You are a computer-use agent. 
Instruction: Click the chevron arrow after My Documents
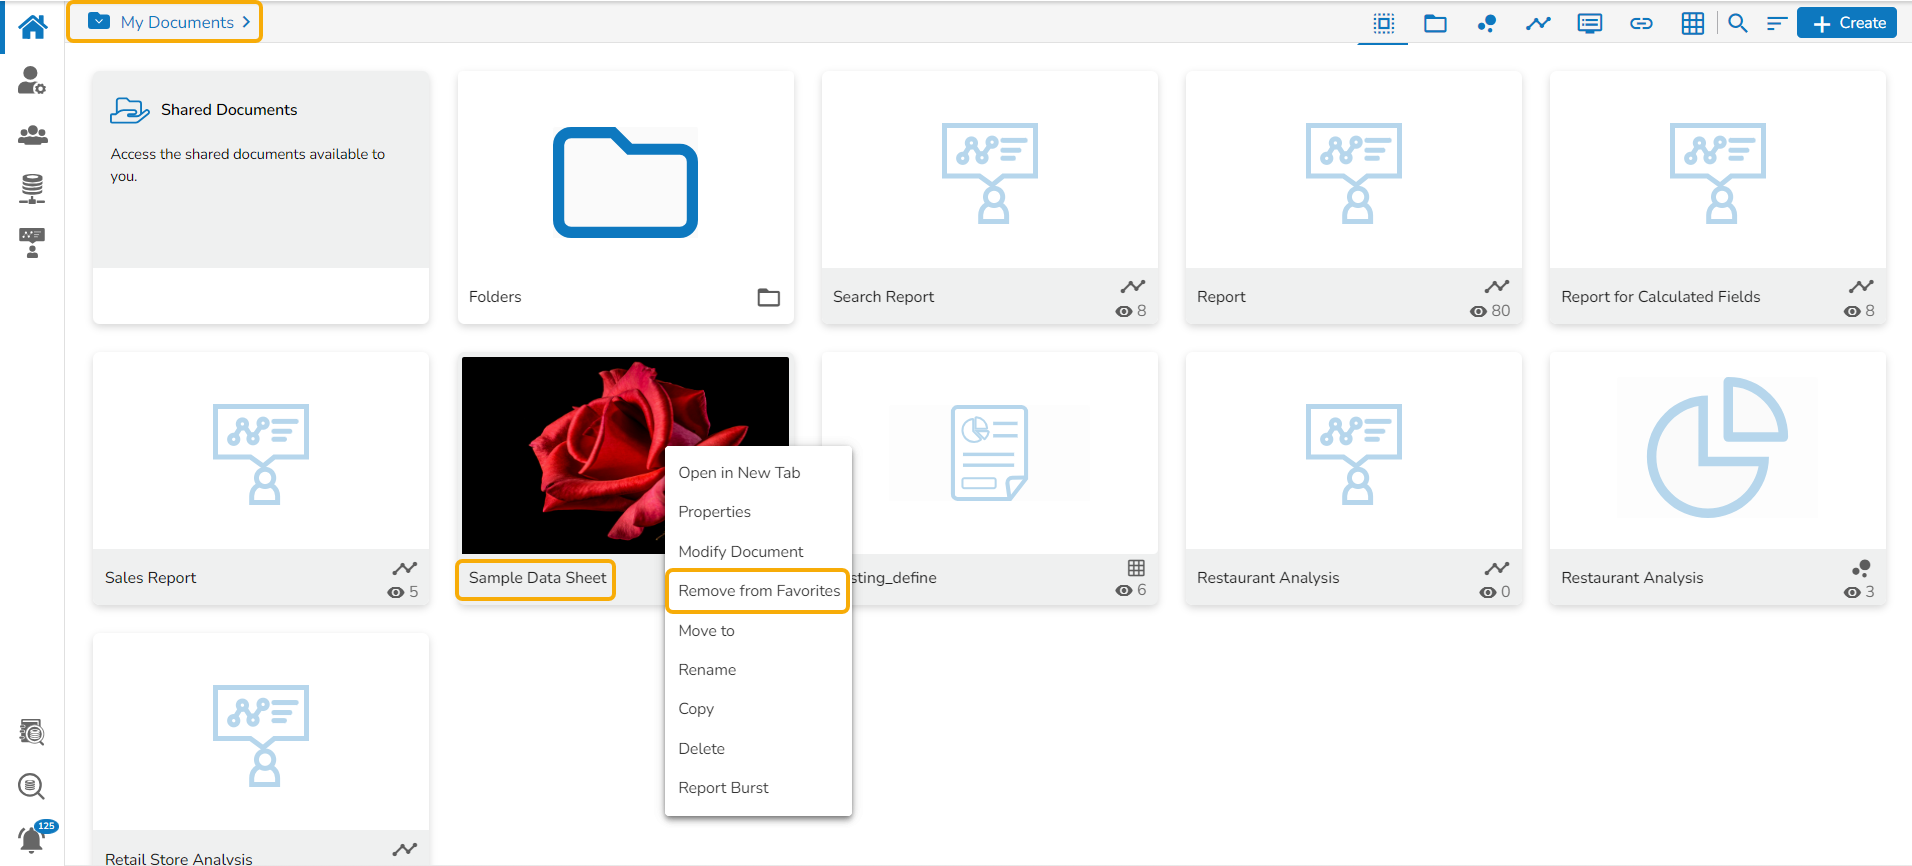click(246, 22)
